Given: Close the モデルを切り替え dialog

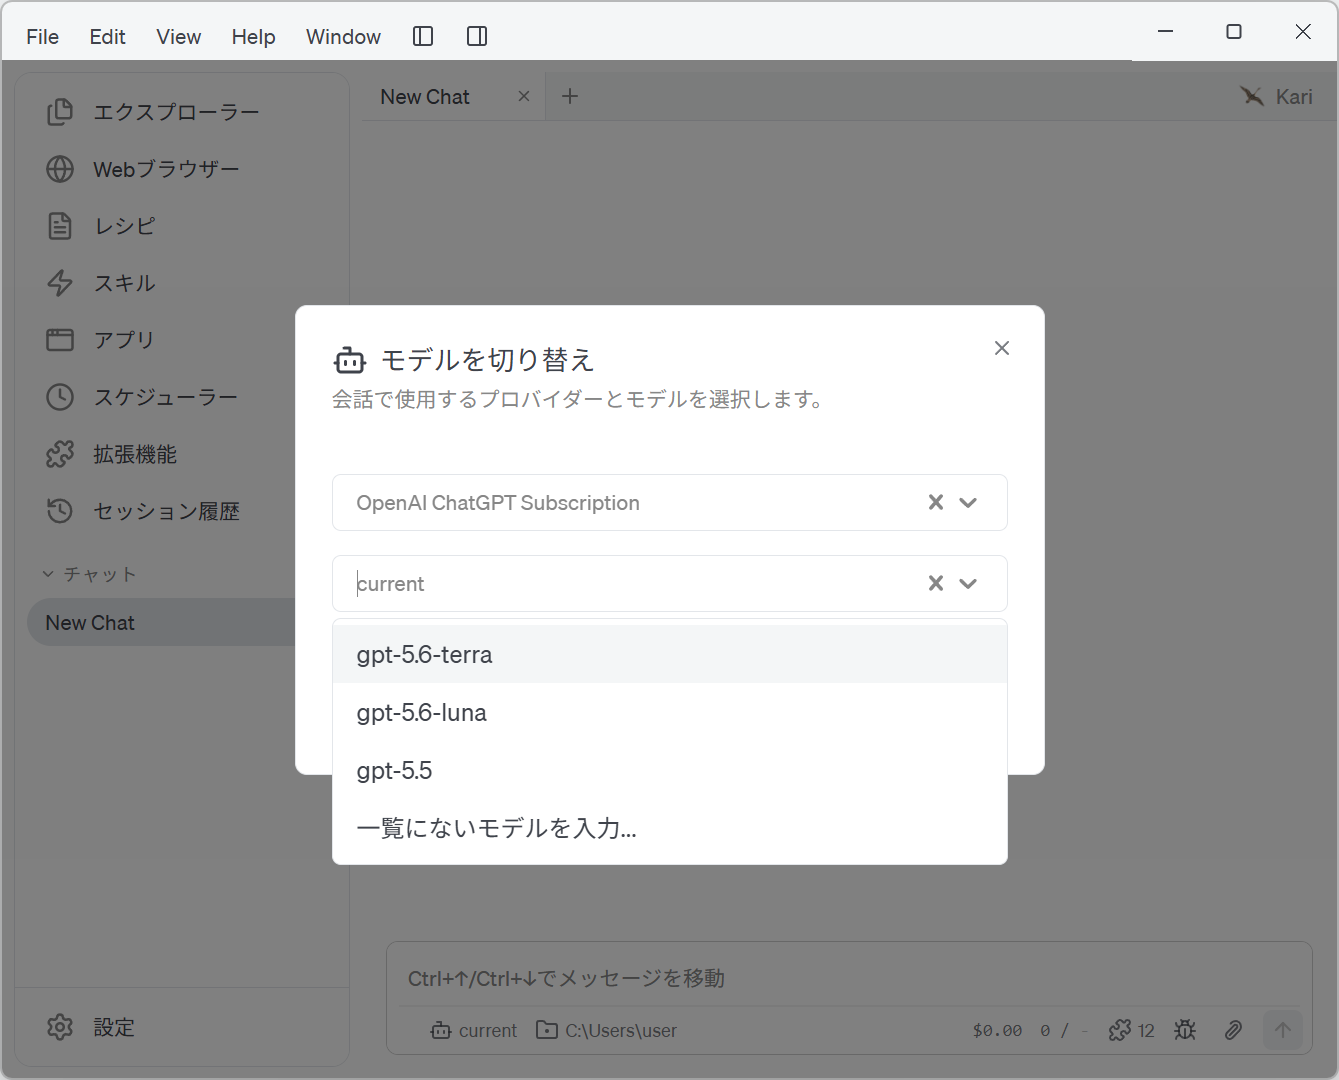Looking at the screenshot, I should pos(1002,348).
